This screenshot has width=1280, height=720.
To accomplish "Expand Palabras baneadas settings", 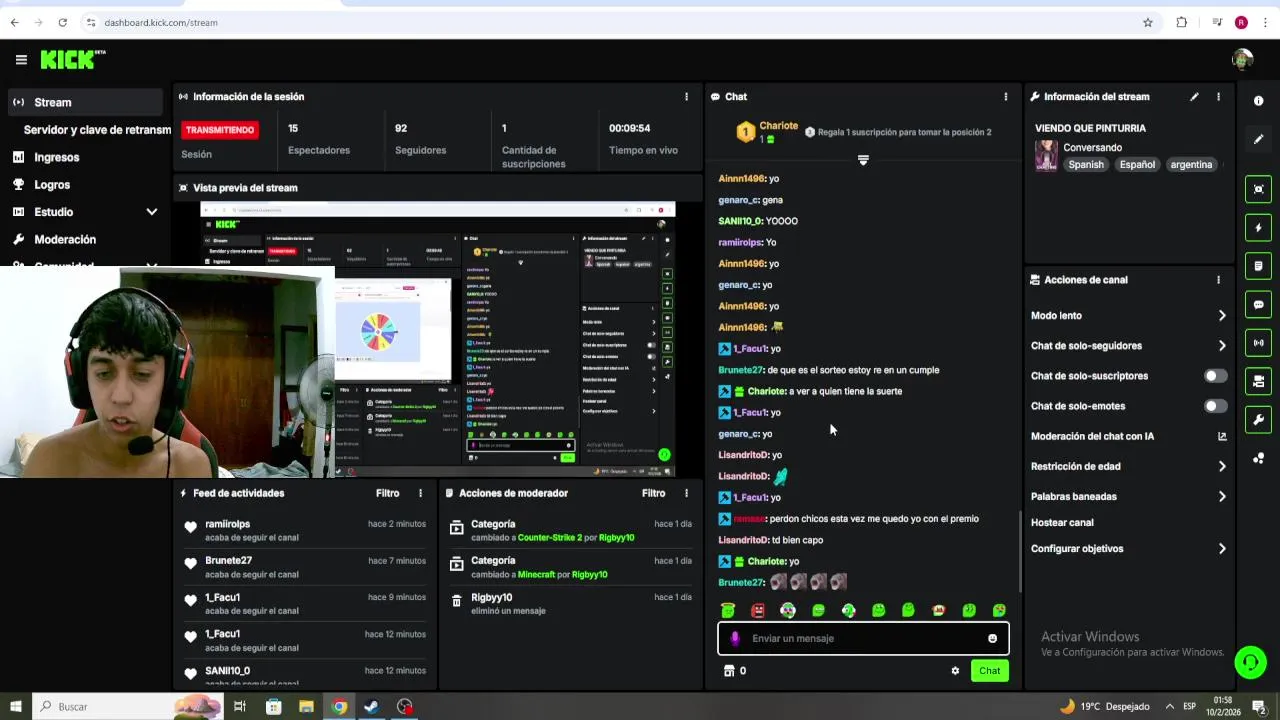I will coord(1222,496).
